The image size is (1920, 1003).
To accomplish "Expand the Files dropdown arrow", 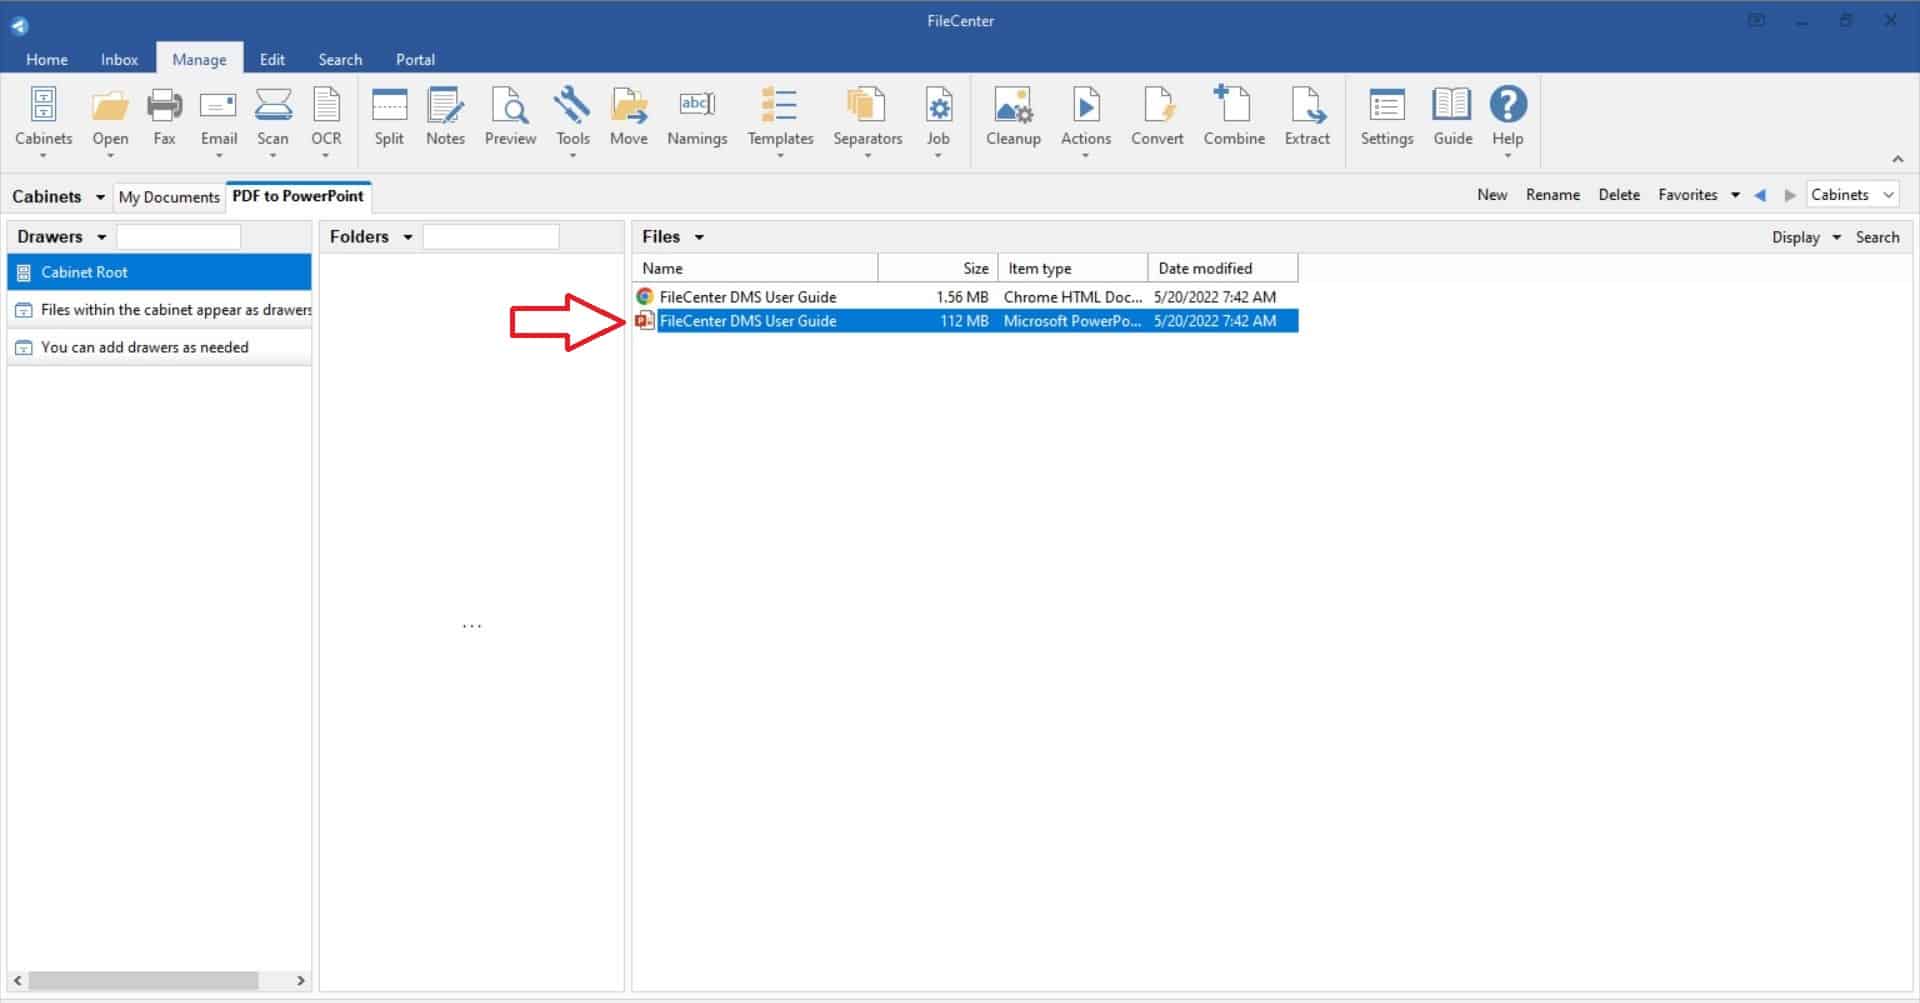I will click(699, 237).
